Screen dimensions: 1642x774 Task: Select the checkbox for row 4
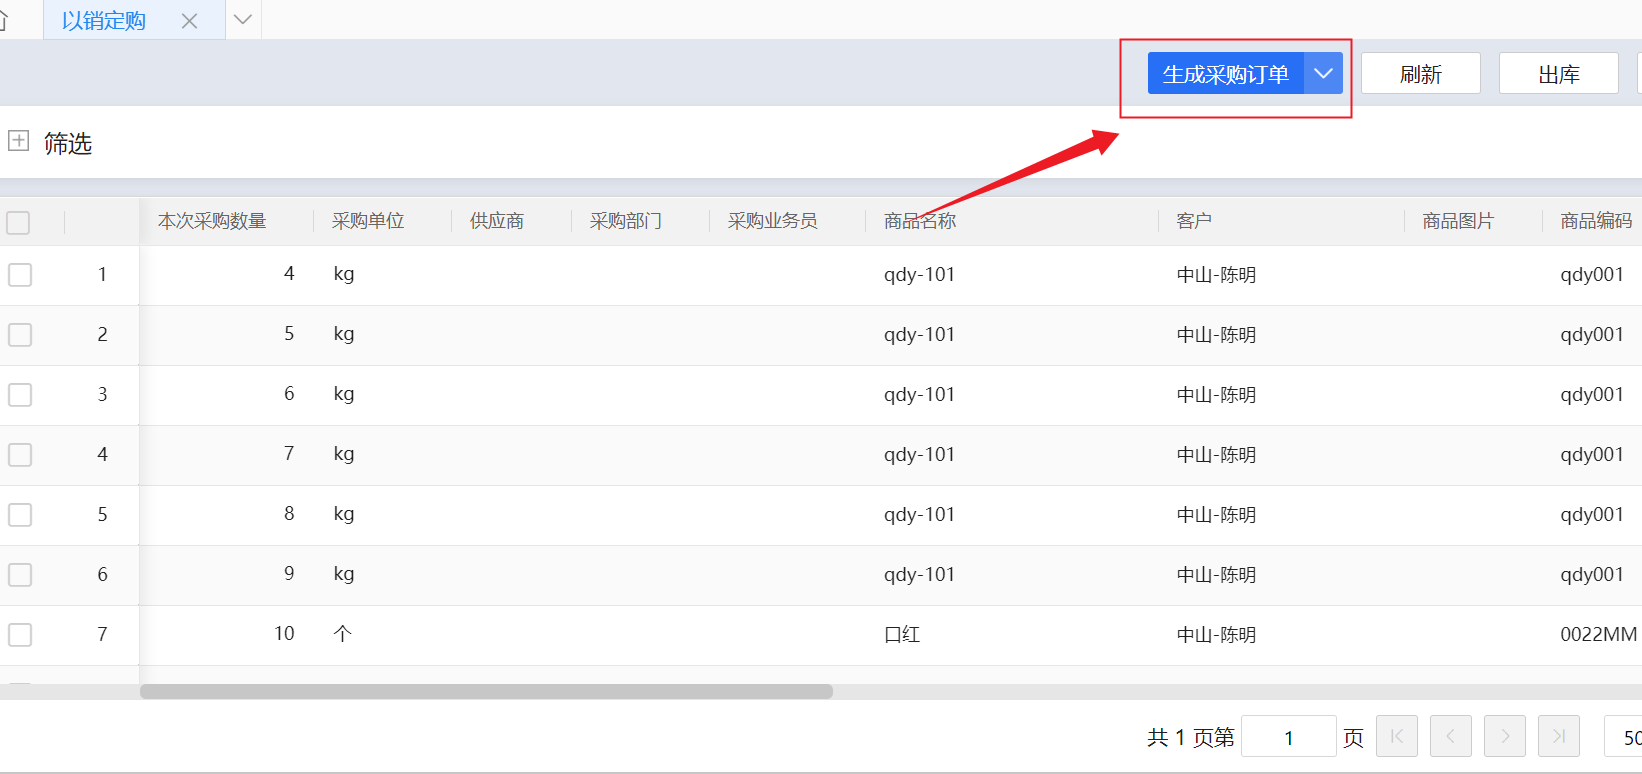point(20,455)
